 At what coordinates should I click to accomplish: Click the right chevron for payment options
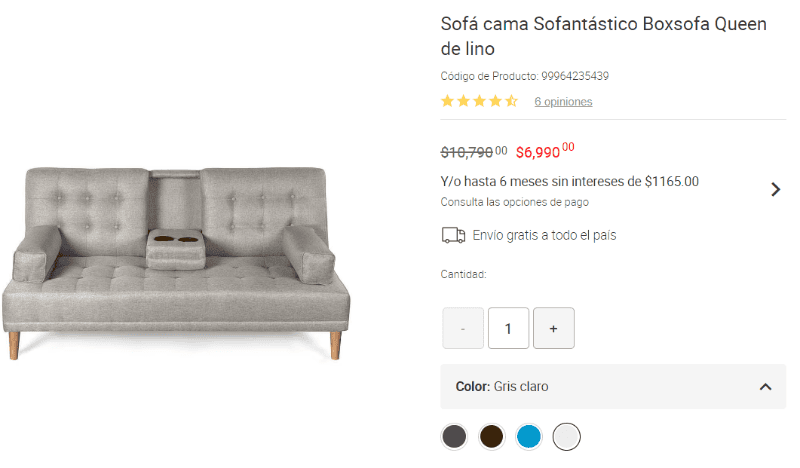(775, 189)
